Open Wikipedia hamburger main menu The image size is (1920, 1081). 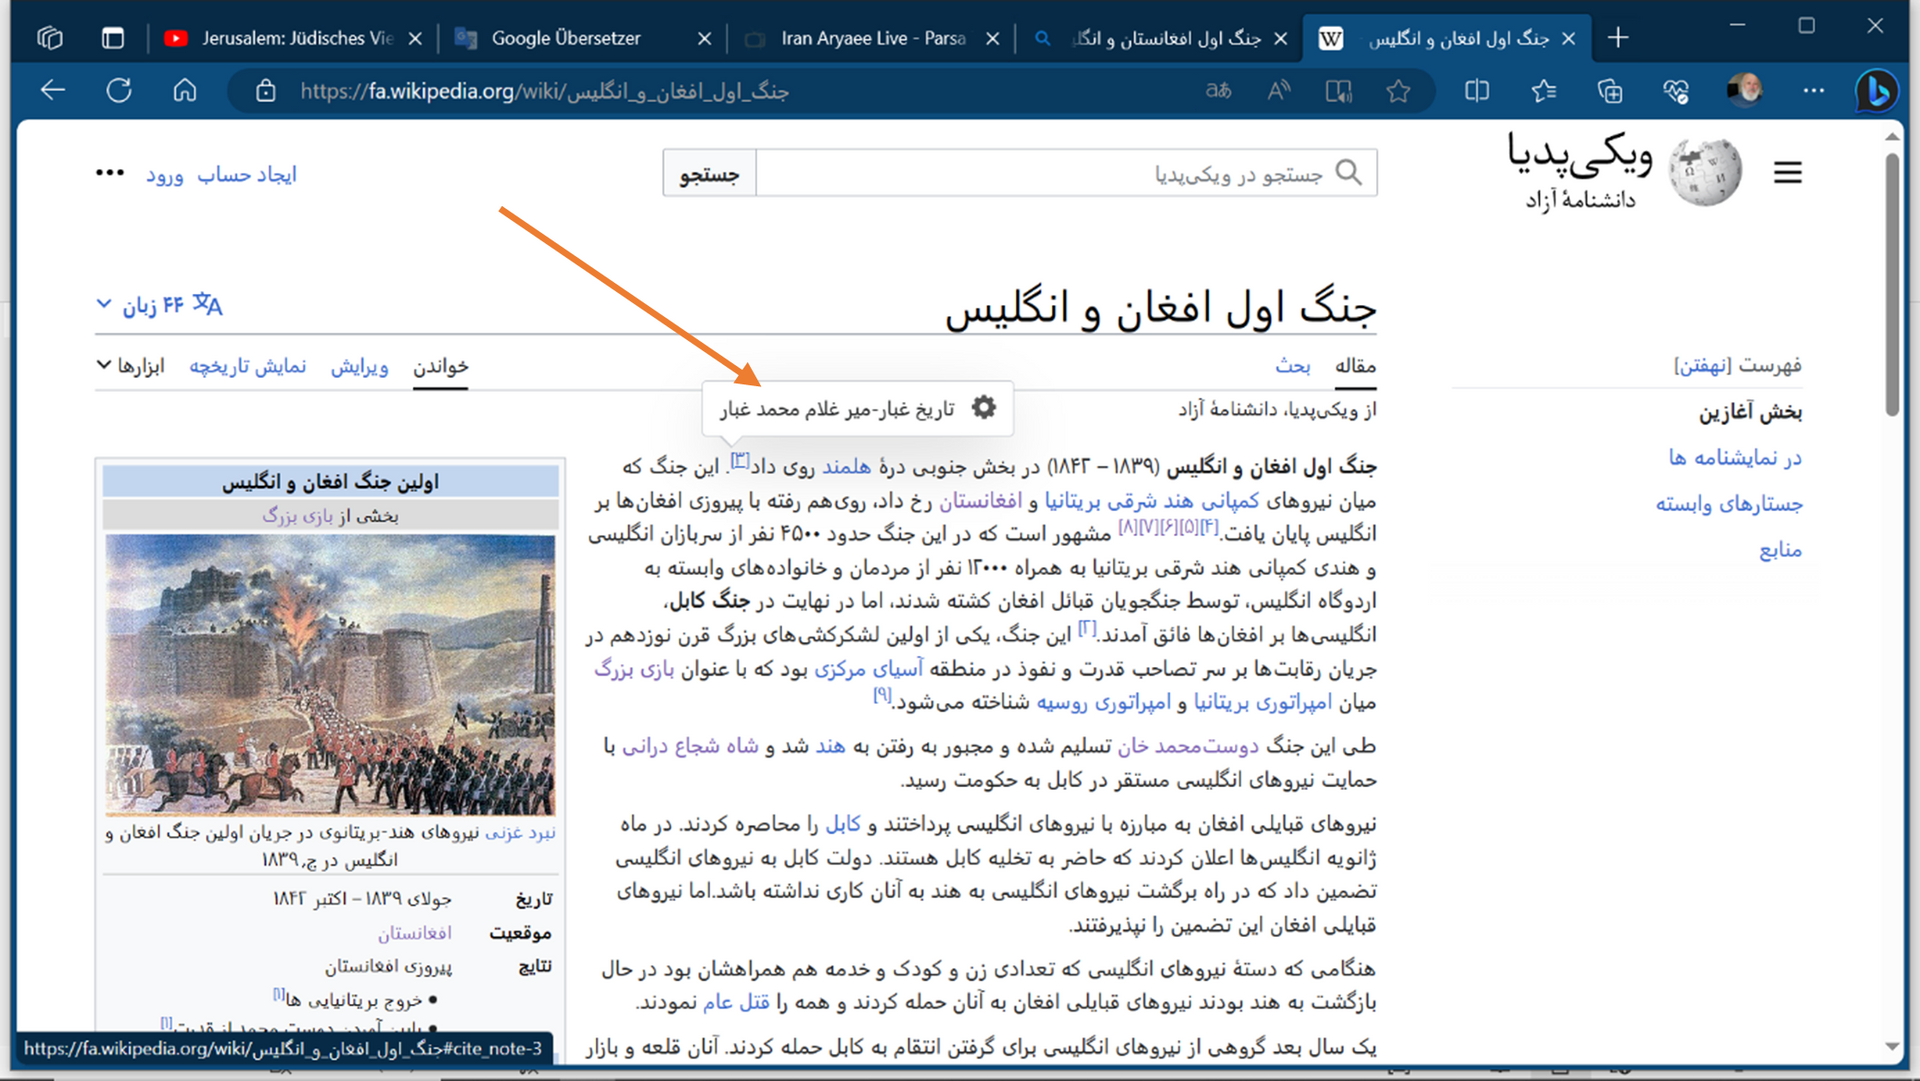pos(1788,173)
